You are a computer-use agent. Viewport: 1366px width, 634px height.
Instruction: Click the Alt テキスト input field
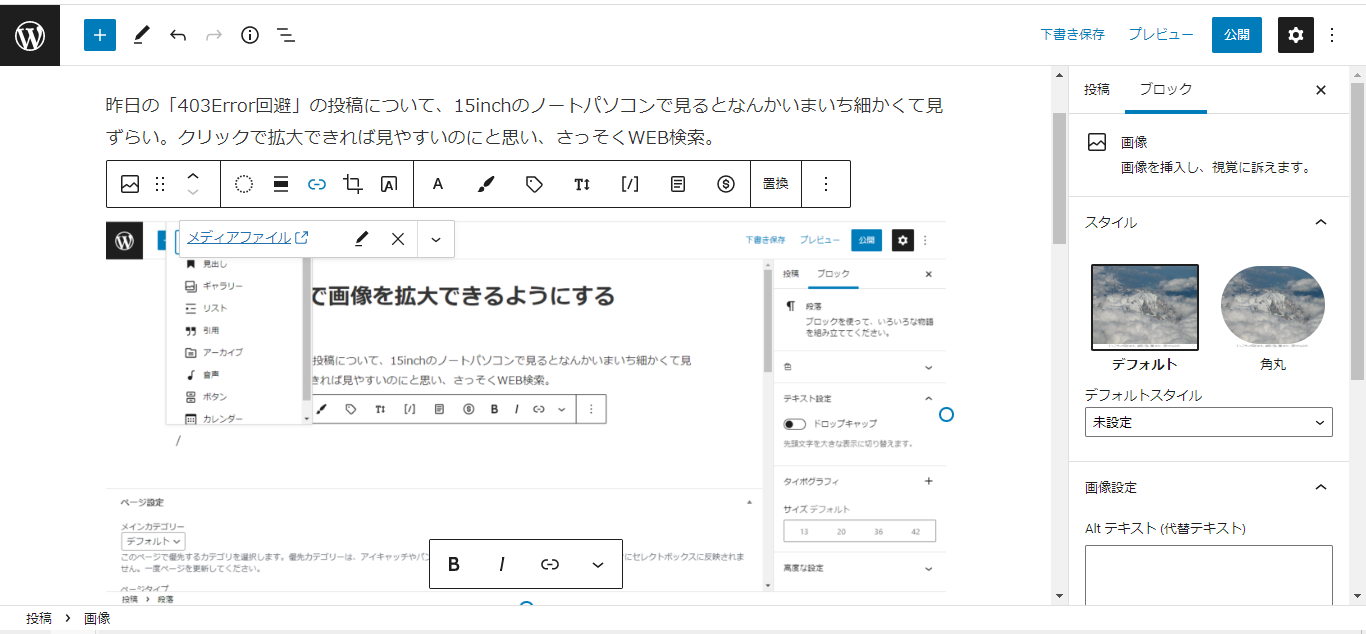coord(1208,574)
